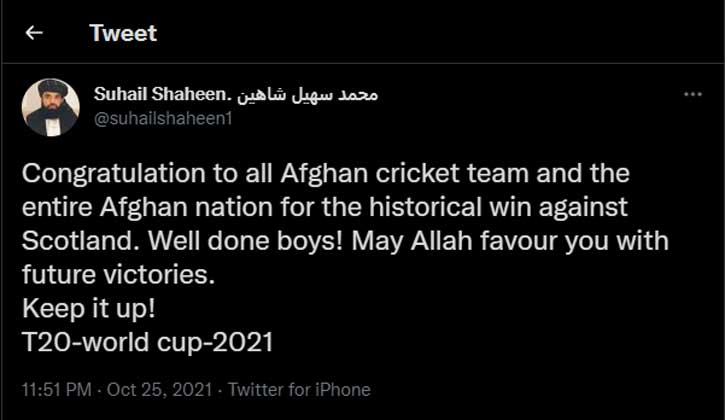
Task: Click the Arabic name beside Suhail Shaheen
Action: (307, 95)
